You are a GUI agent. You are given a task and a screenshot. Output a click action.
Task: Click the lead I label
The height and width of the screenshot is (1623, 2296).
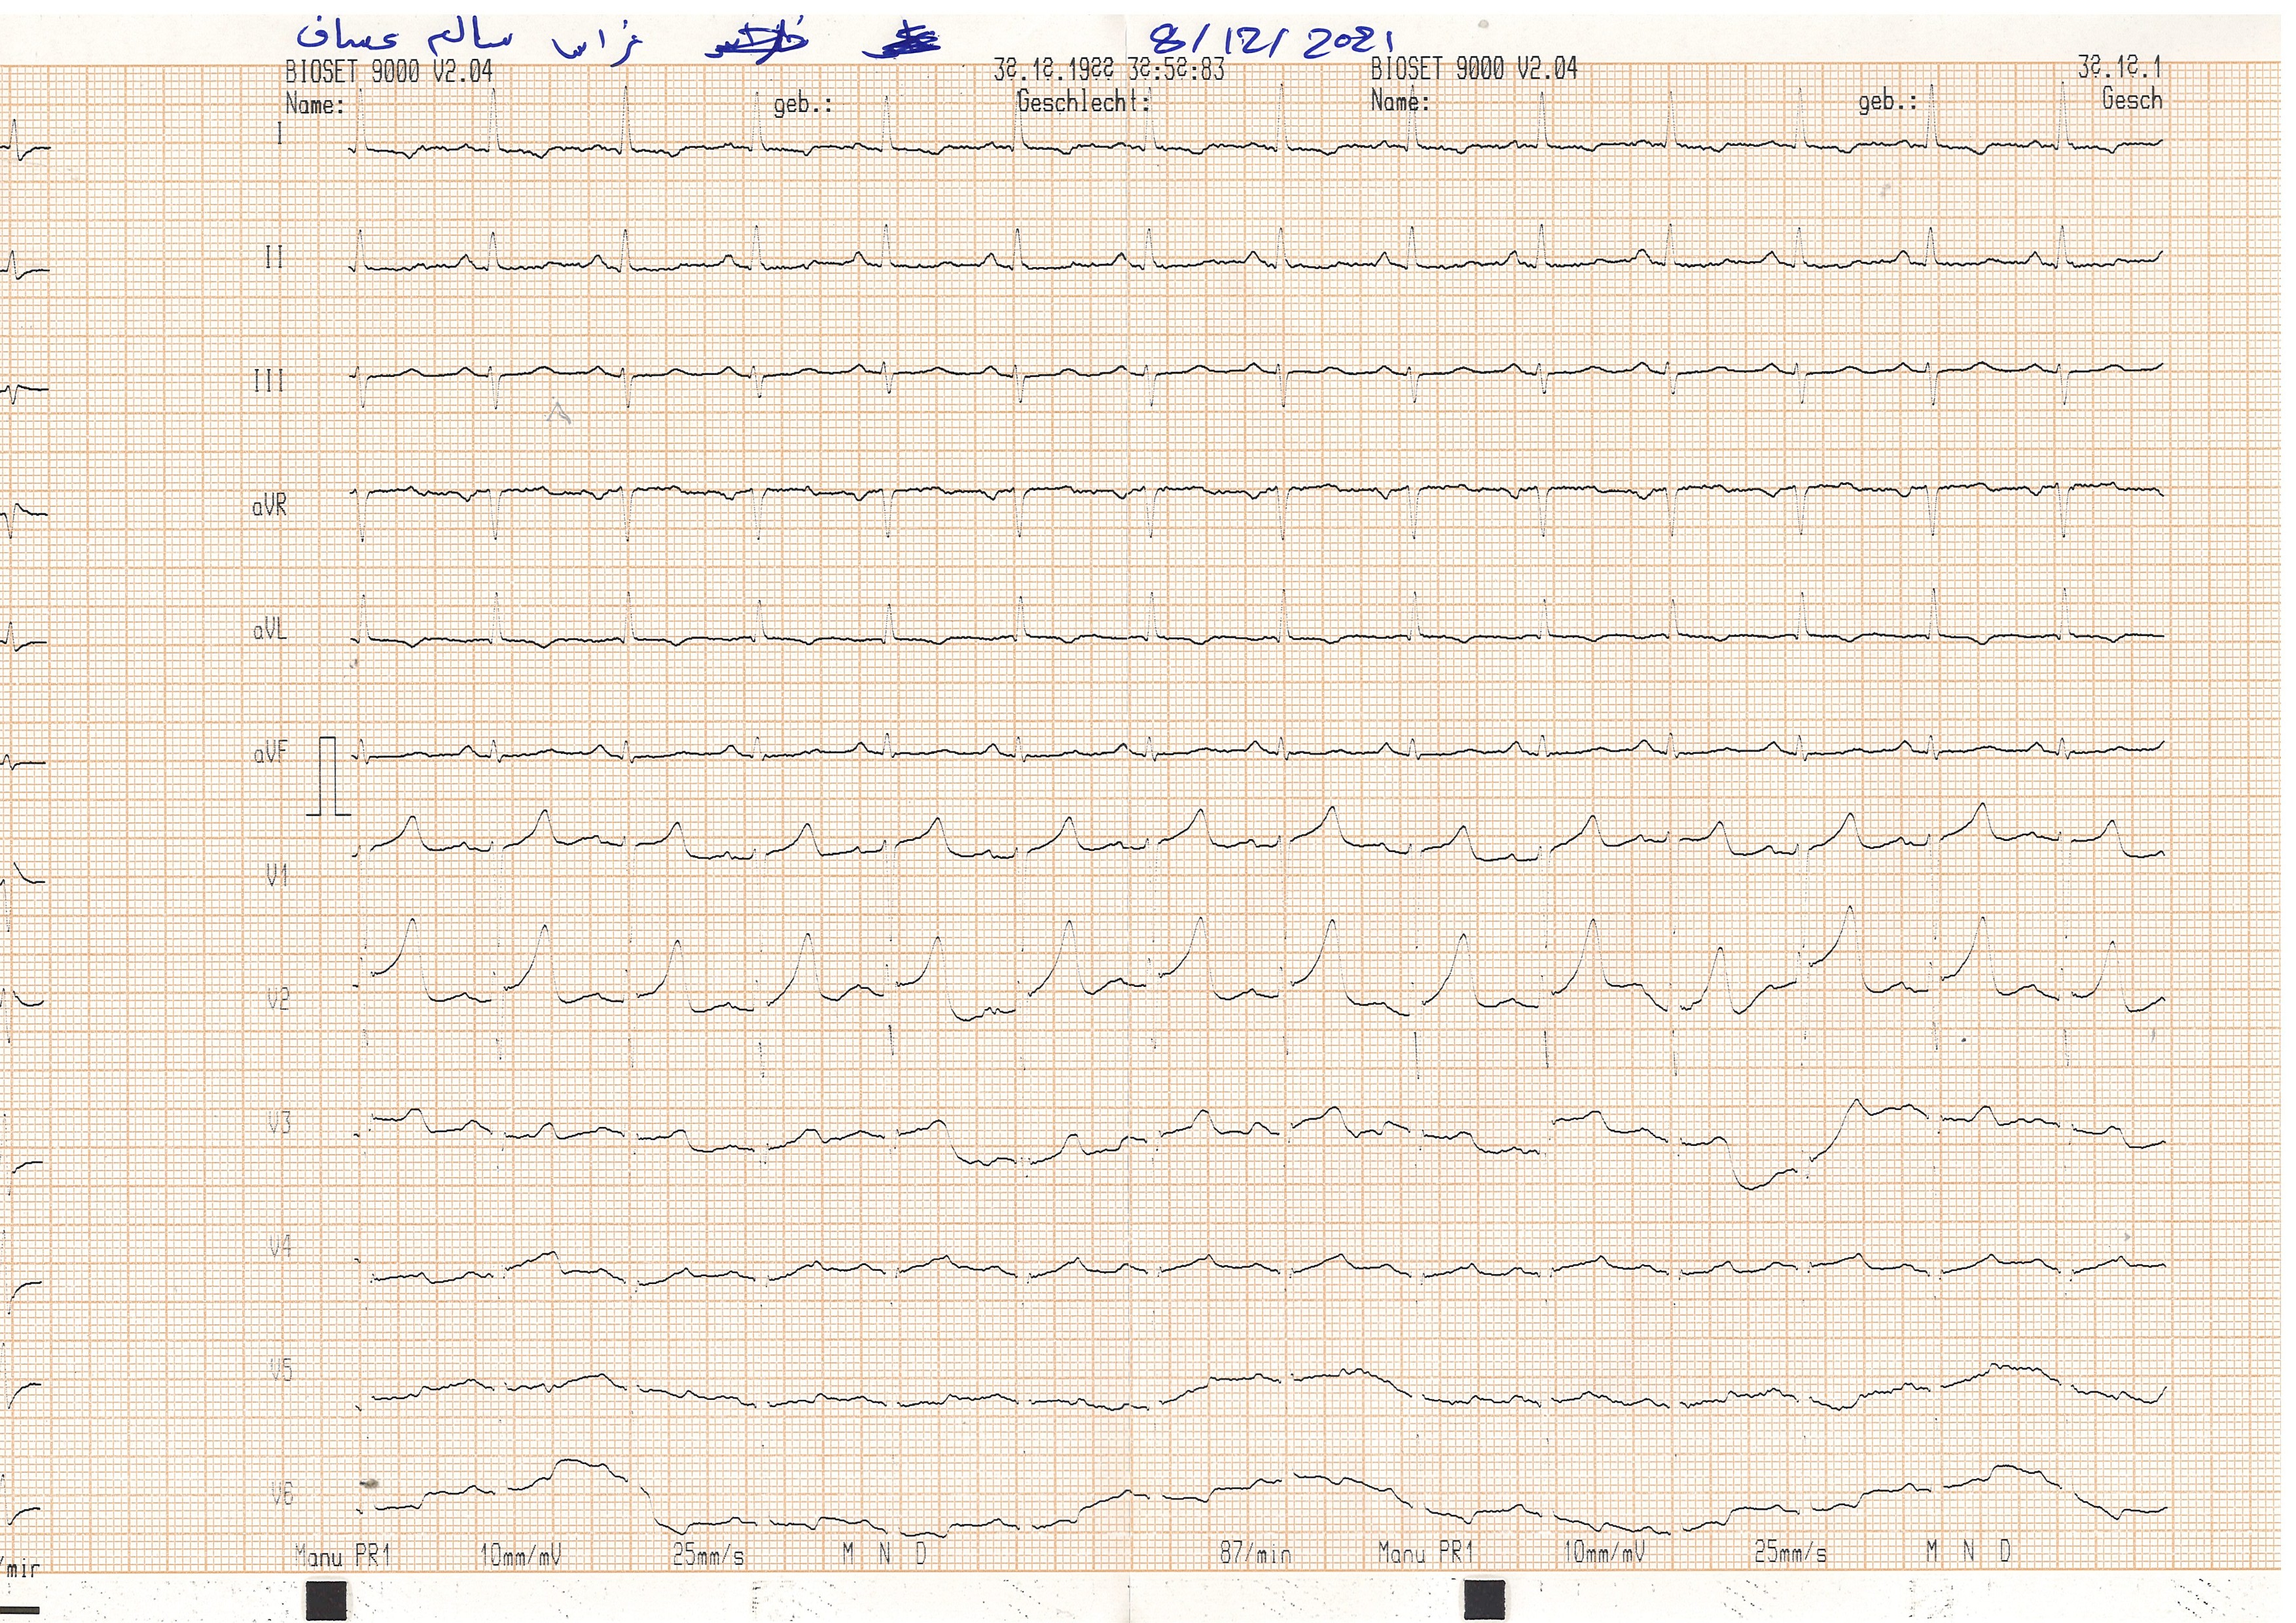click(x=279, y=133)
